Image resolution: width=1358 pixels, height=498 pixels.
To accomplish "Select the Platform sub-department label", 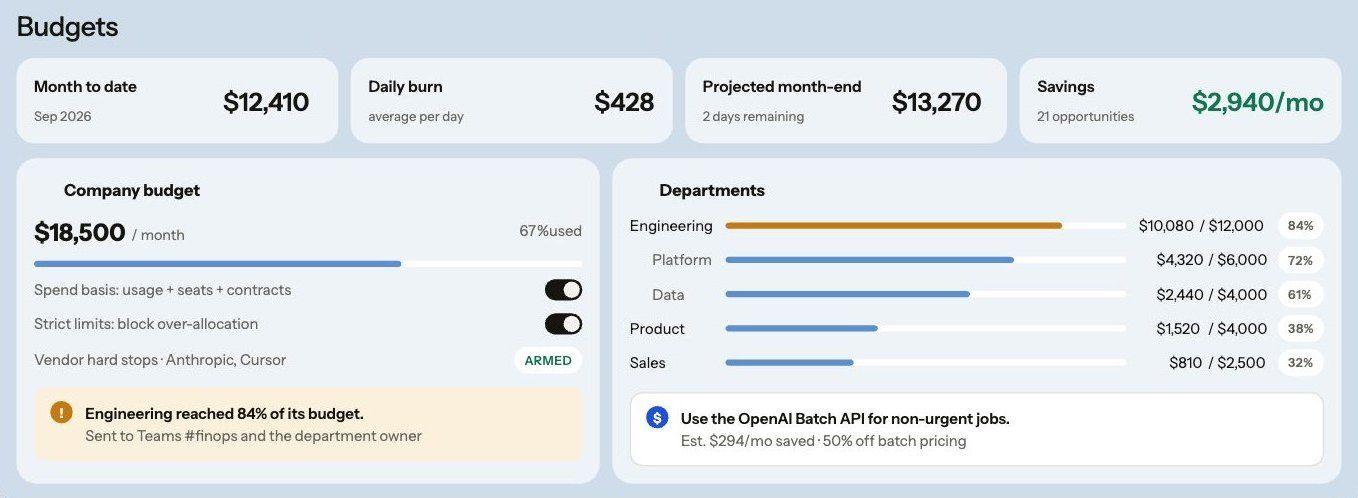I will 682,260.
